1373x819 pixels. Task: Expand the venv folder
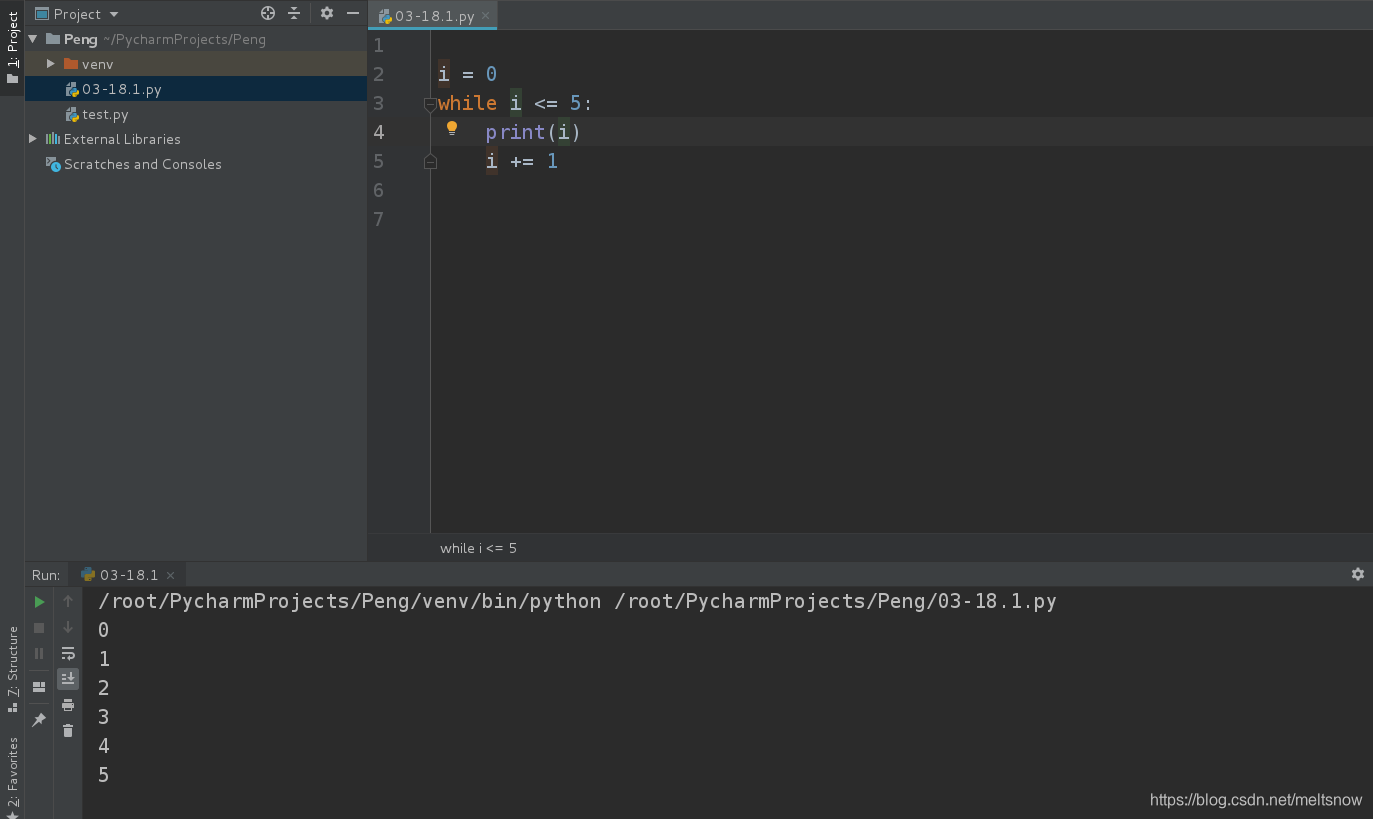coord(51,64)
